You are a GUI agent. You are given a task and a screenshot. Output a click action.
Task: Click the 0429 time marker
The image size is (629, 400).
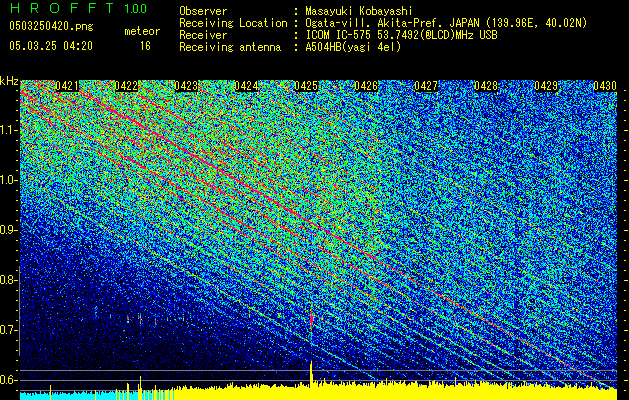tap(546, 86)
